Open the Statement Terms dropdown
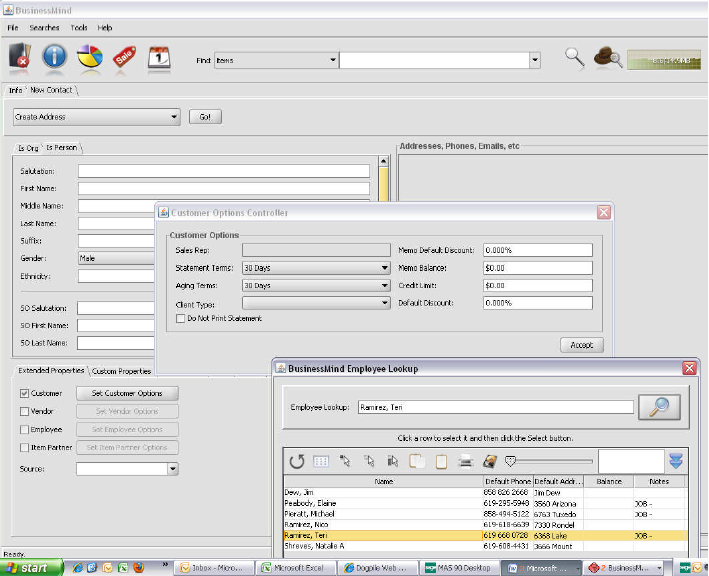The width and height of the screenshot is (709, 576). tap(316, 268)
